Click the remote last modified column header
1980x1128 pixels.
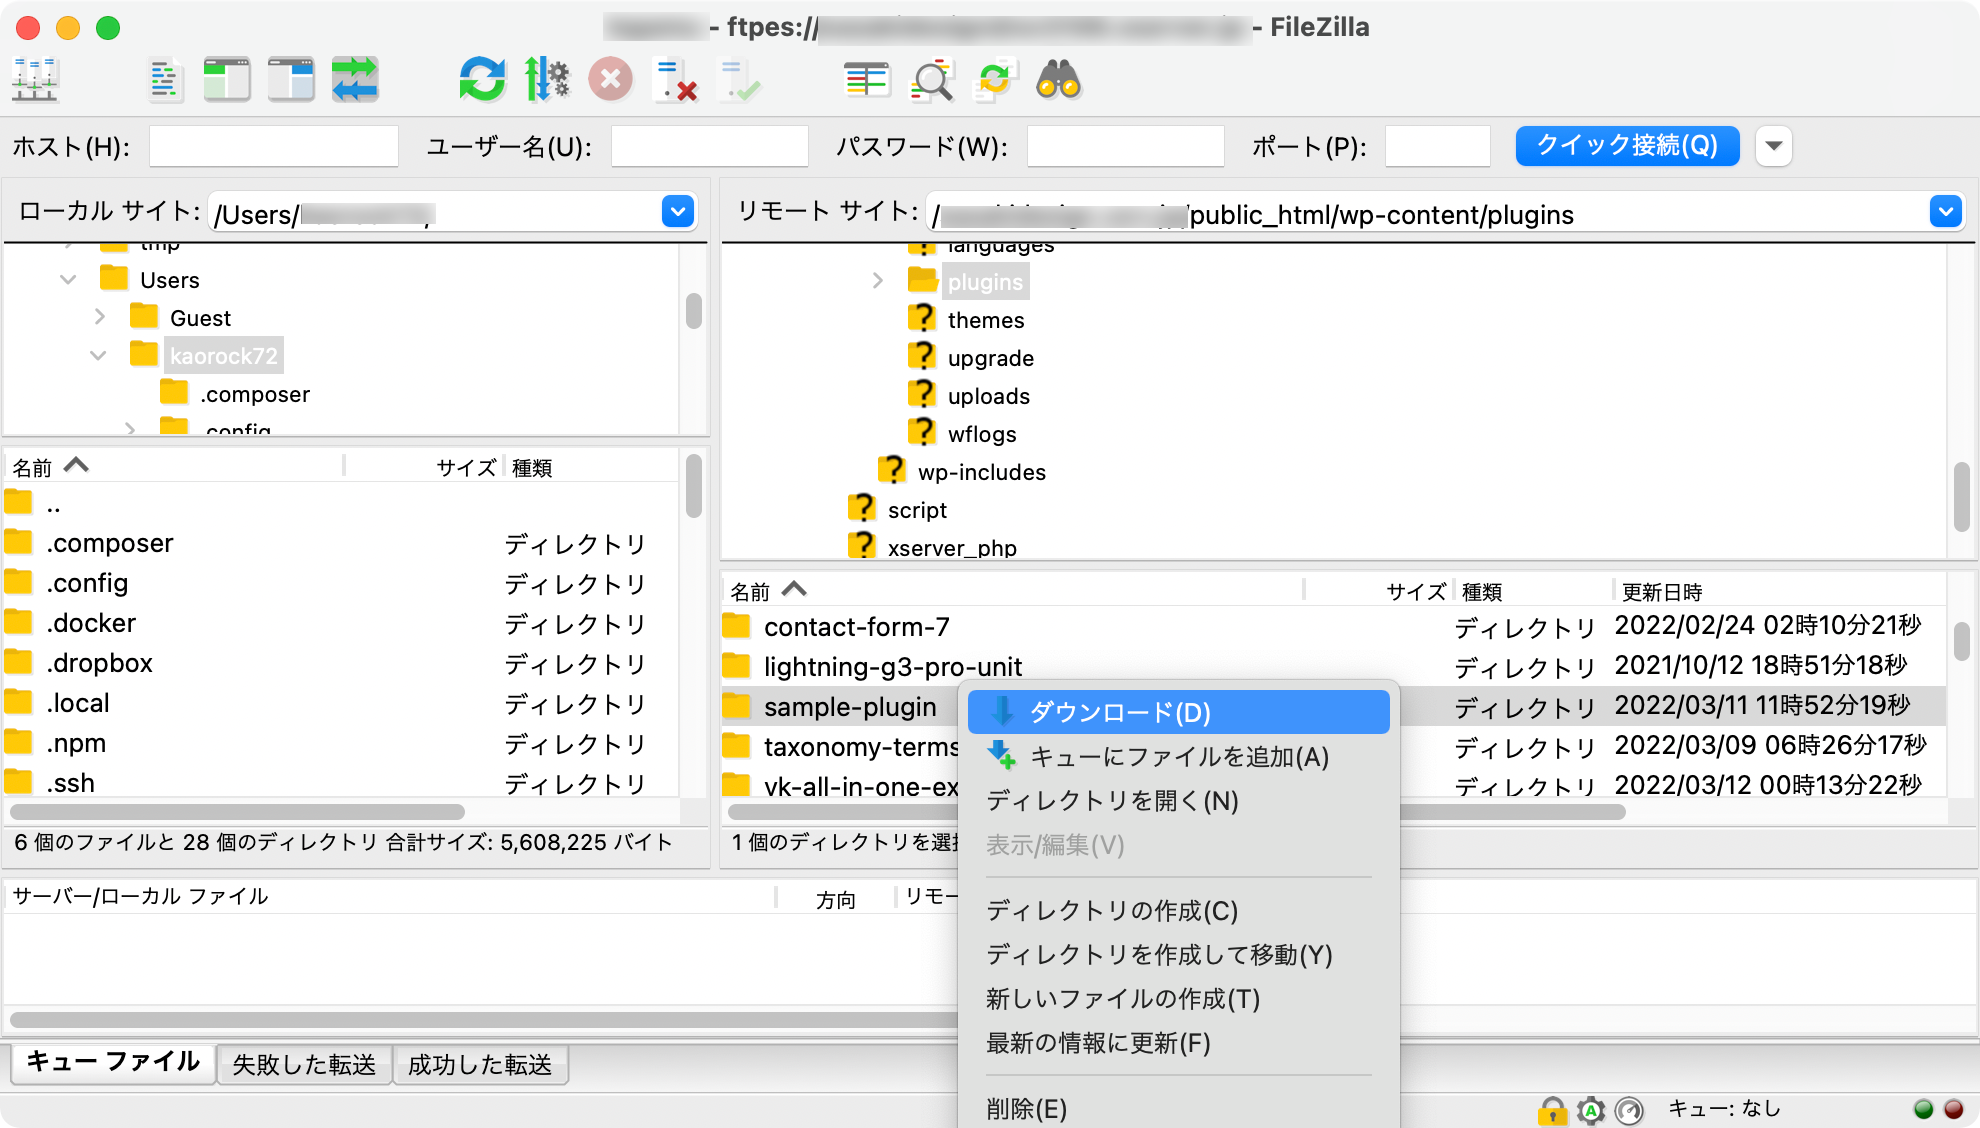point(1778,591)
